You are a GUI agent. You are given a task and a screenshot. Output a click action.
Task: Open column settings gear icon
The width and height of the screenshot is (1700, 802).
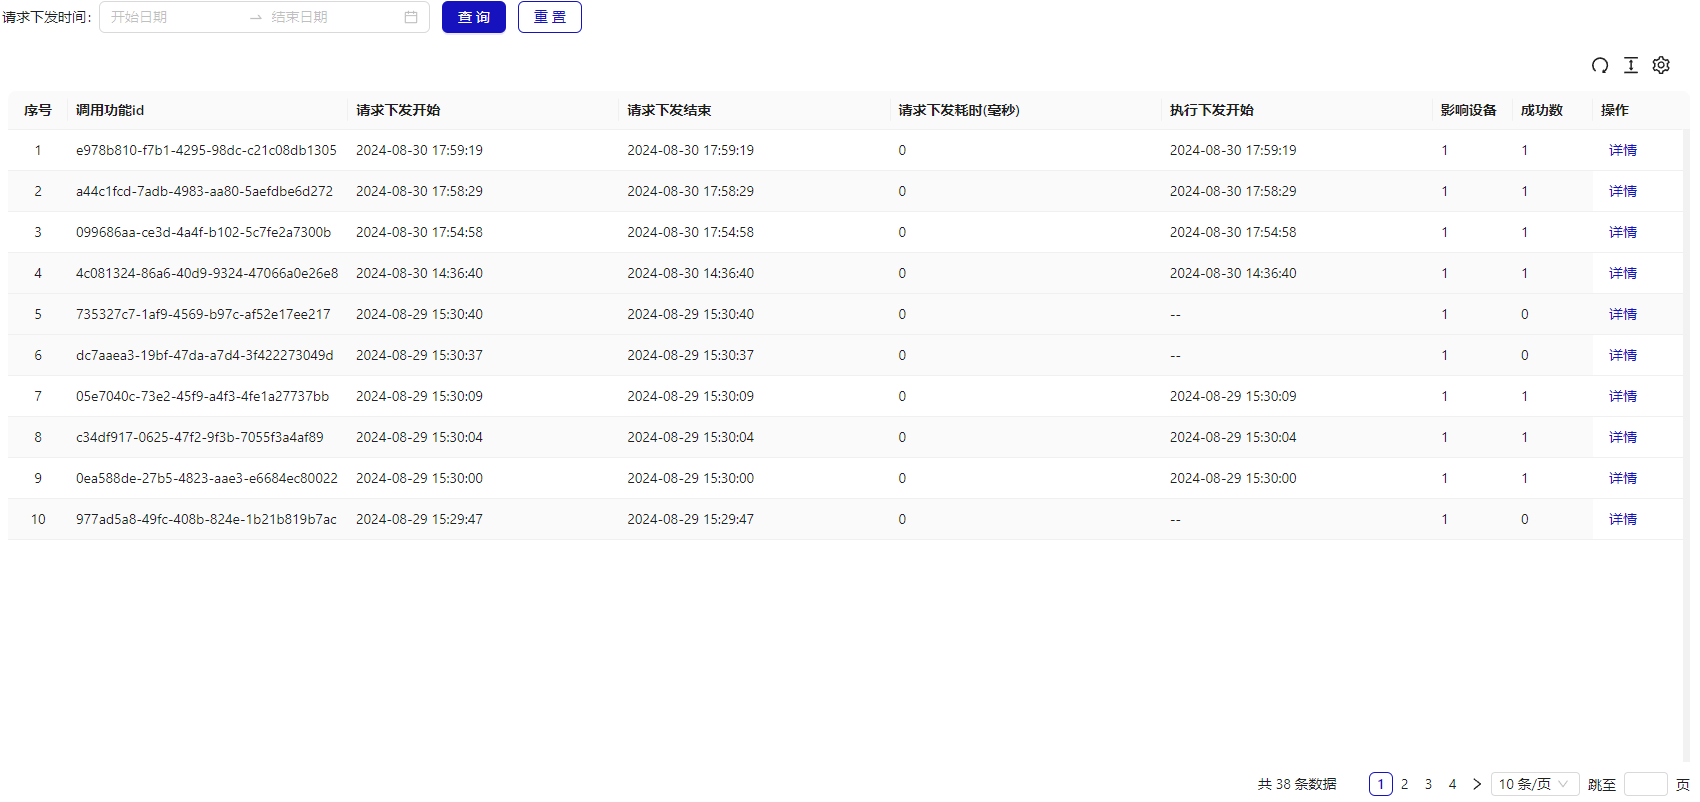coord(1661,65)
